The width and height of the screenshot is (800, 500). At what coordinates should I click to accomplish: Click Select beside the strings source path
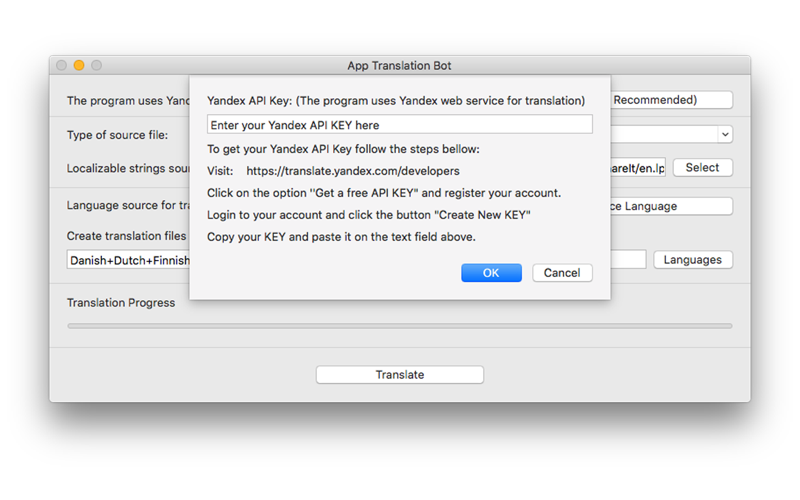pos(703,167)
